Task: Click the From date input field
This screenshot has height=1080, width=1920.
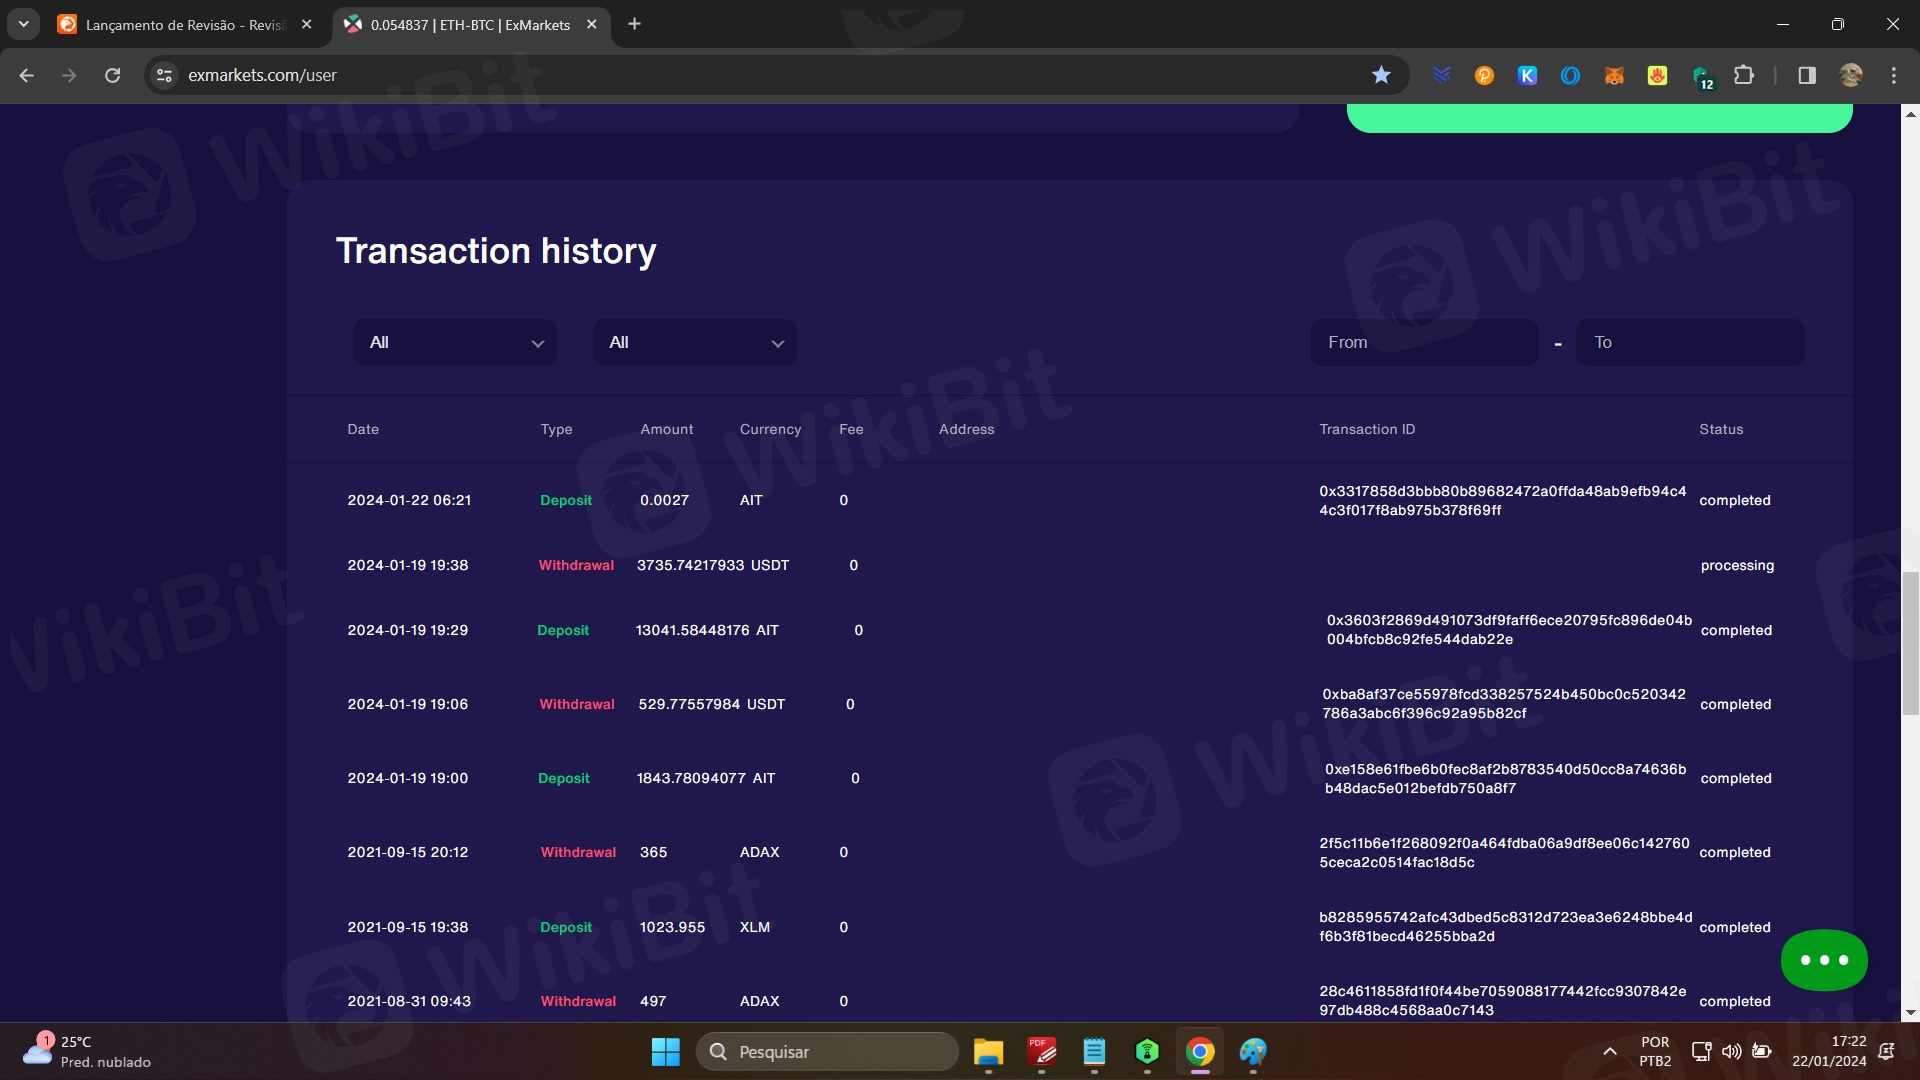Action: (x=1423, y=343)
